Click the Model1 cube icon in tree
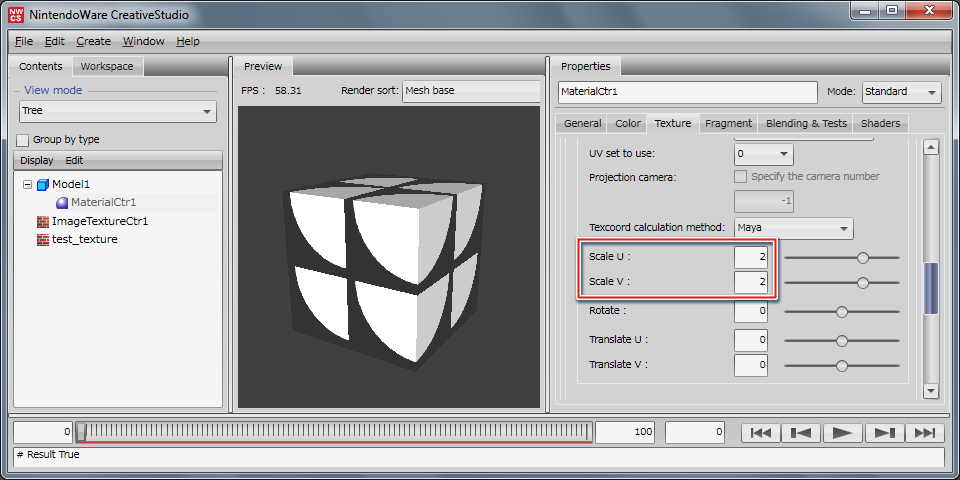 point(42,185)
